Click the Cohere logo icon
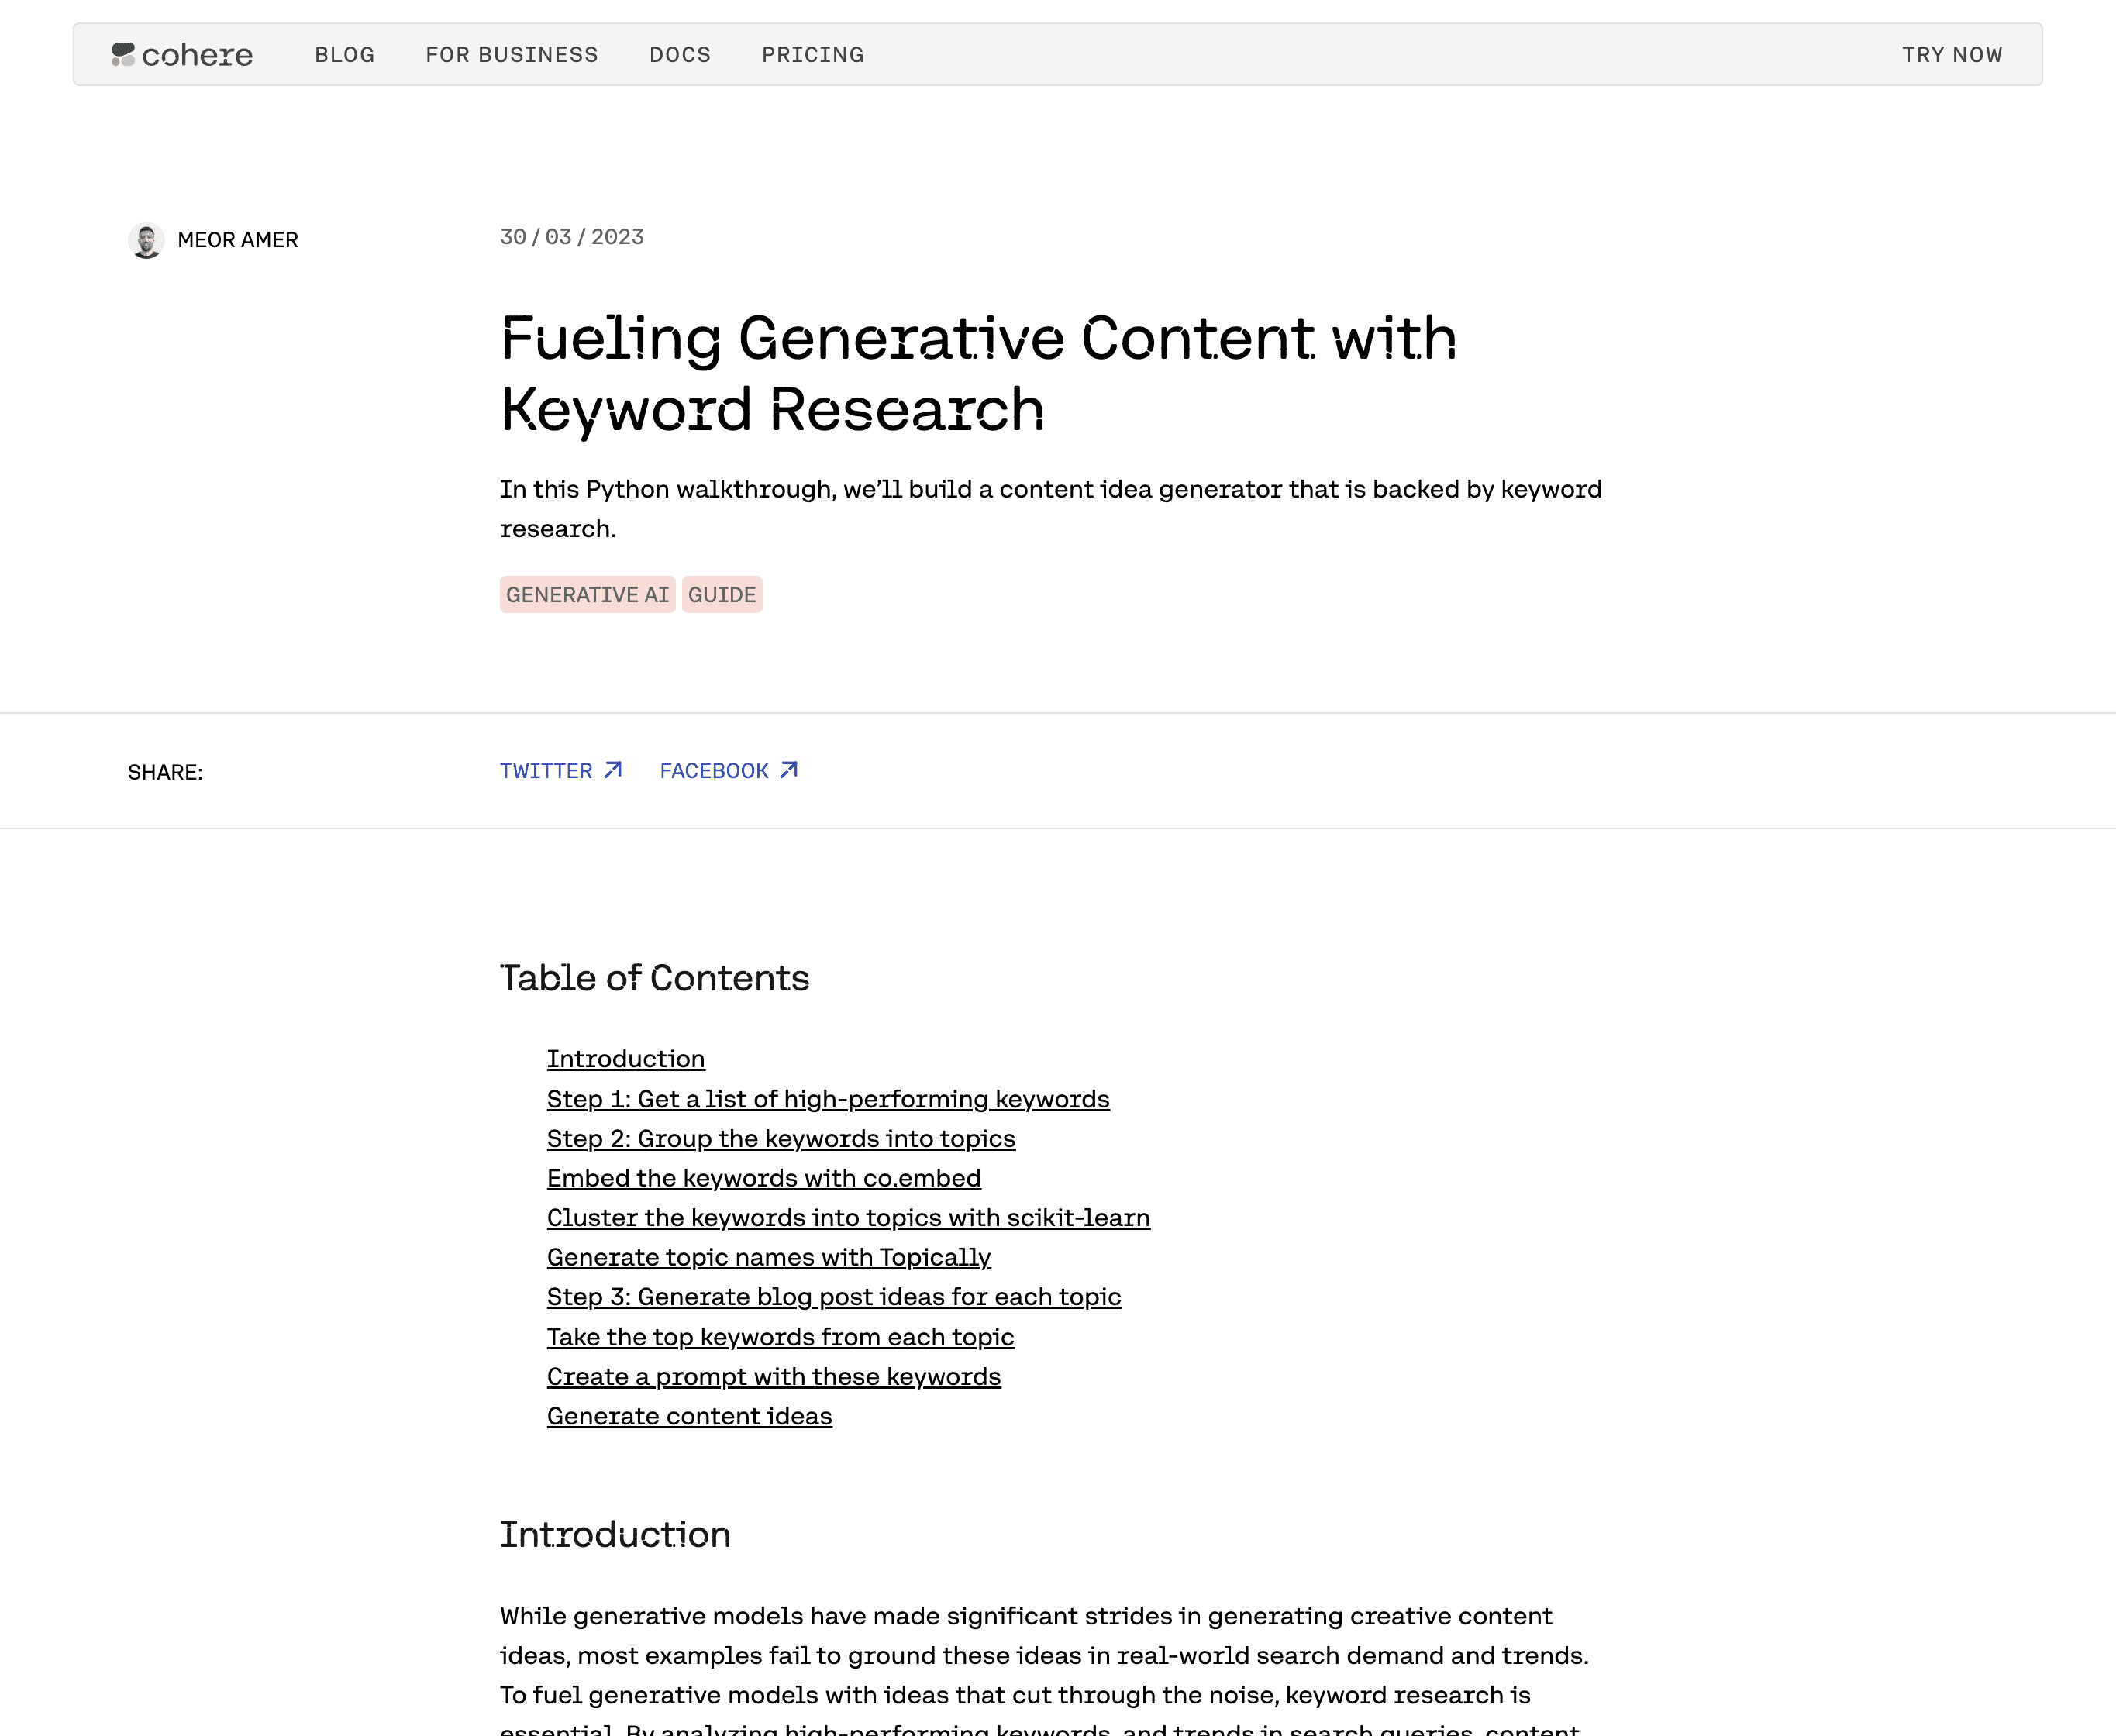 123,54
